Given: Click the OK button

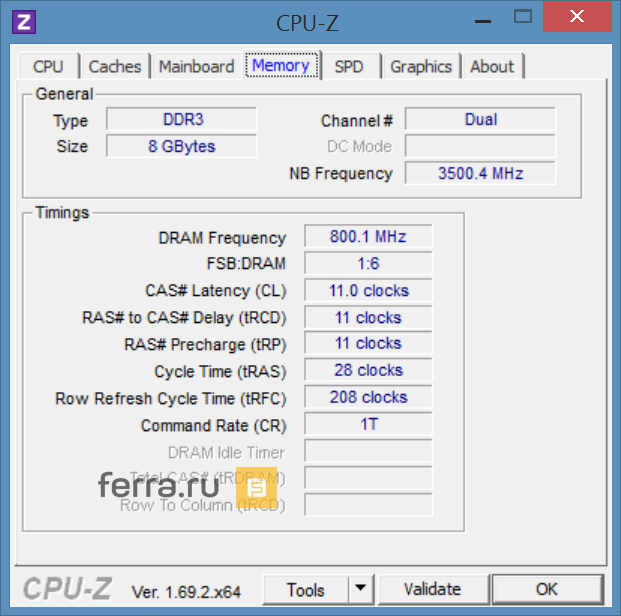Looking at the screenshot, I should click(x=546, y=589).
